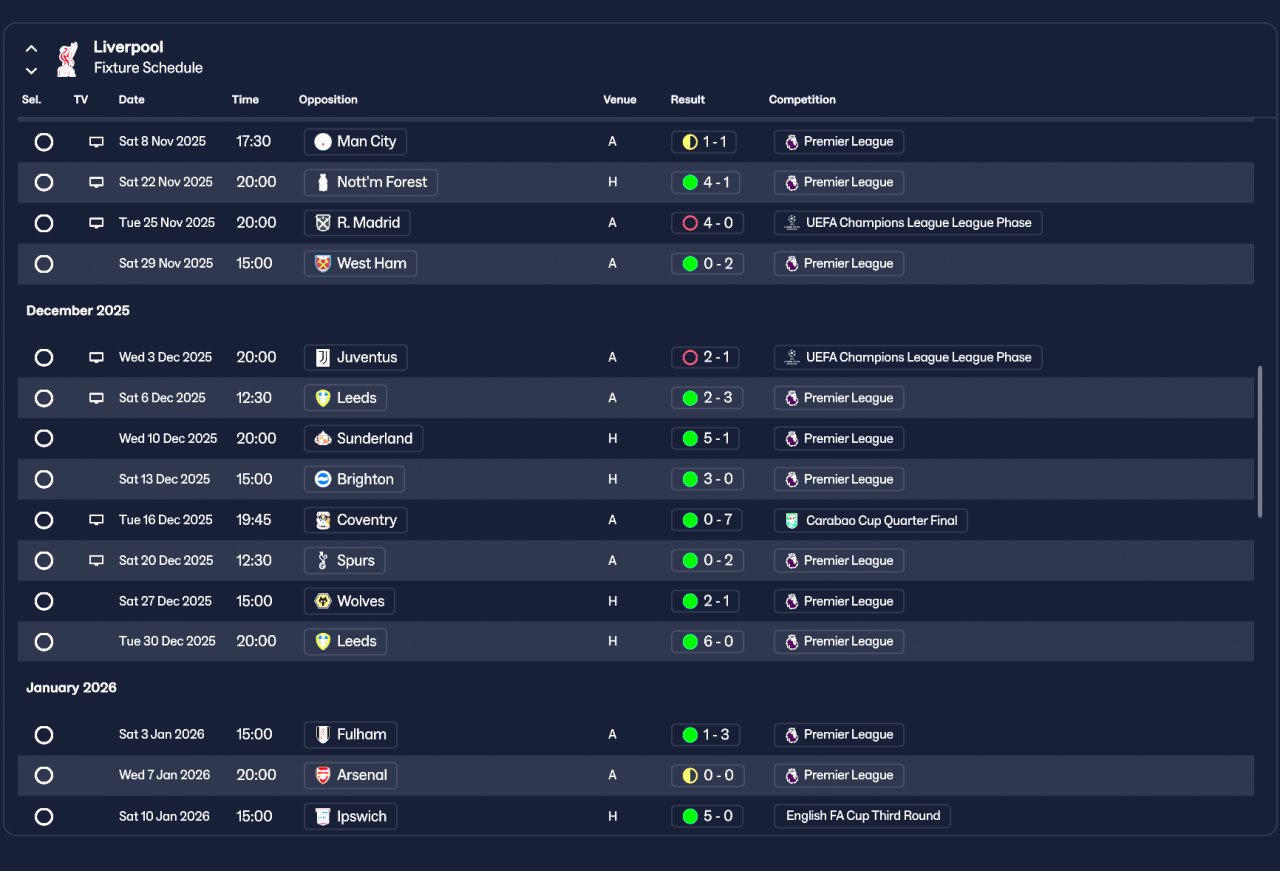The image size is (1280, 871).
Task: Sort by the Date column header
Action: point(132,100)
